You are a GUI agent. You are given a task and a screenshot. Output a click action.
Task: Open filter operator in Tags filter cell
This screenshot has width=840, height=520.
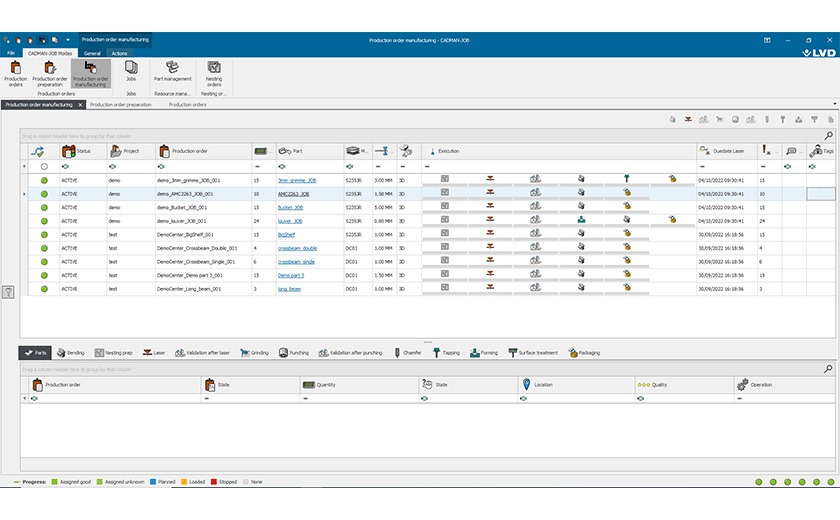[x=812, y=167]
